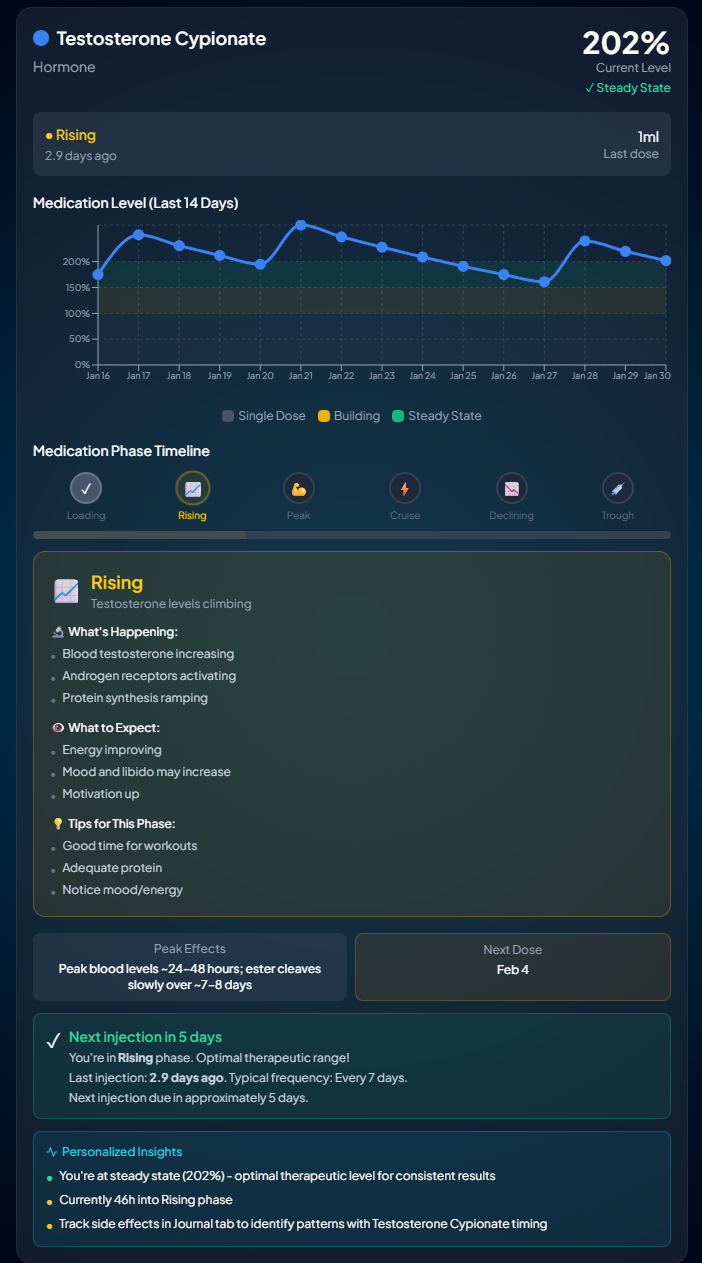The image size is (702, 1263).
Task: Click the Blood testosterone increasing bullet
Action: pos(148,654)
